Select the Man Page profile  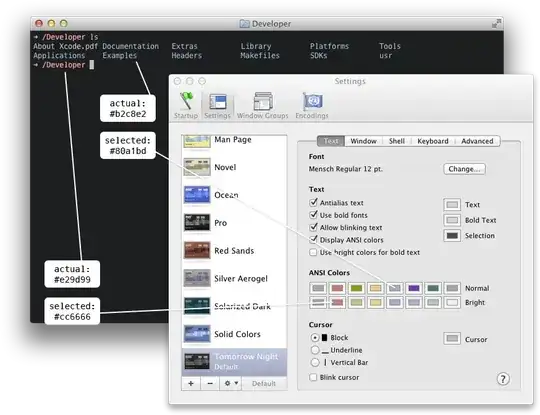click(234, 141)
